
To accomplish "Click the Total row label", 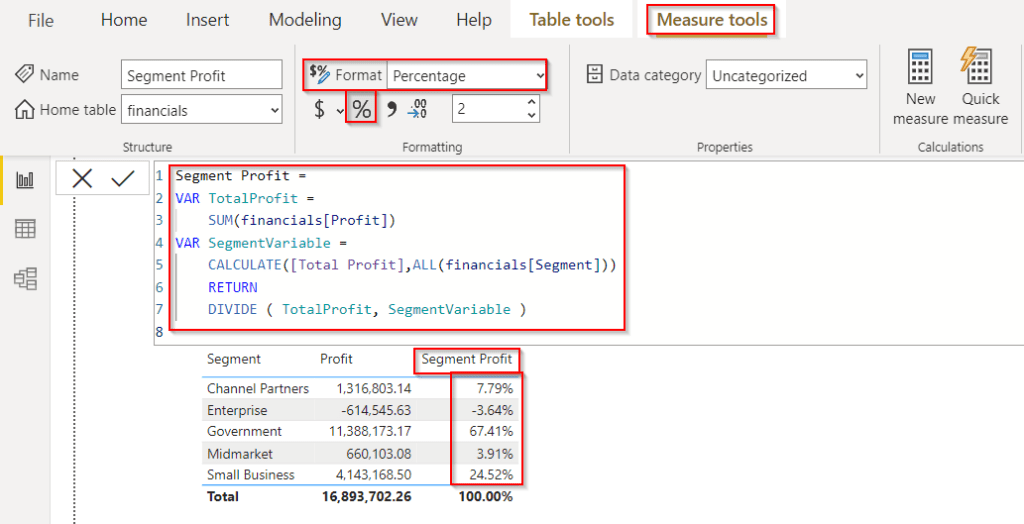I will [223, 497].
